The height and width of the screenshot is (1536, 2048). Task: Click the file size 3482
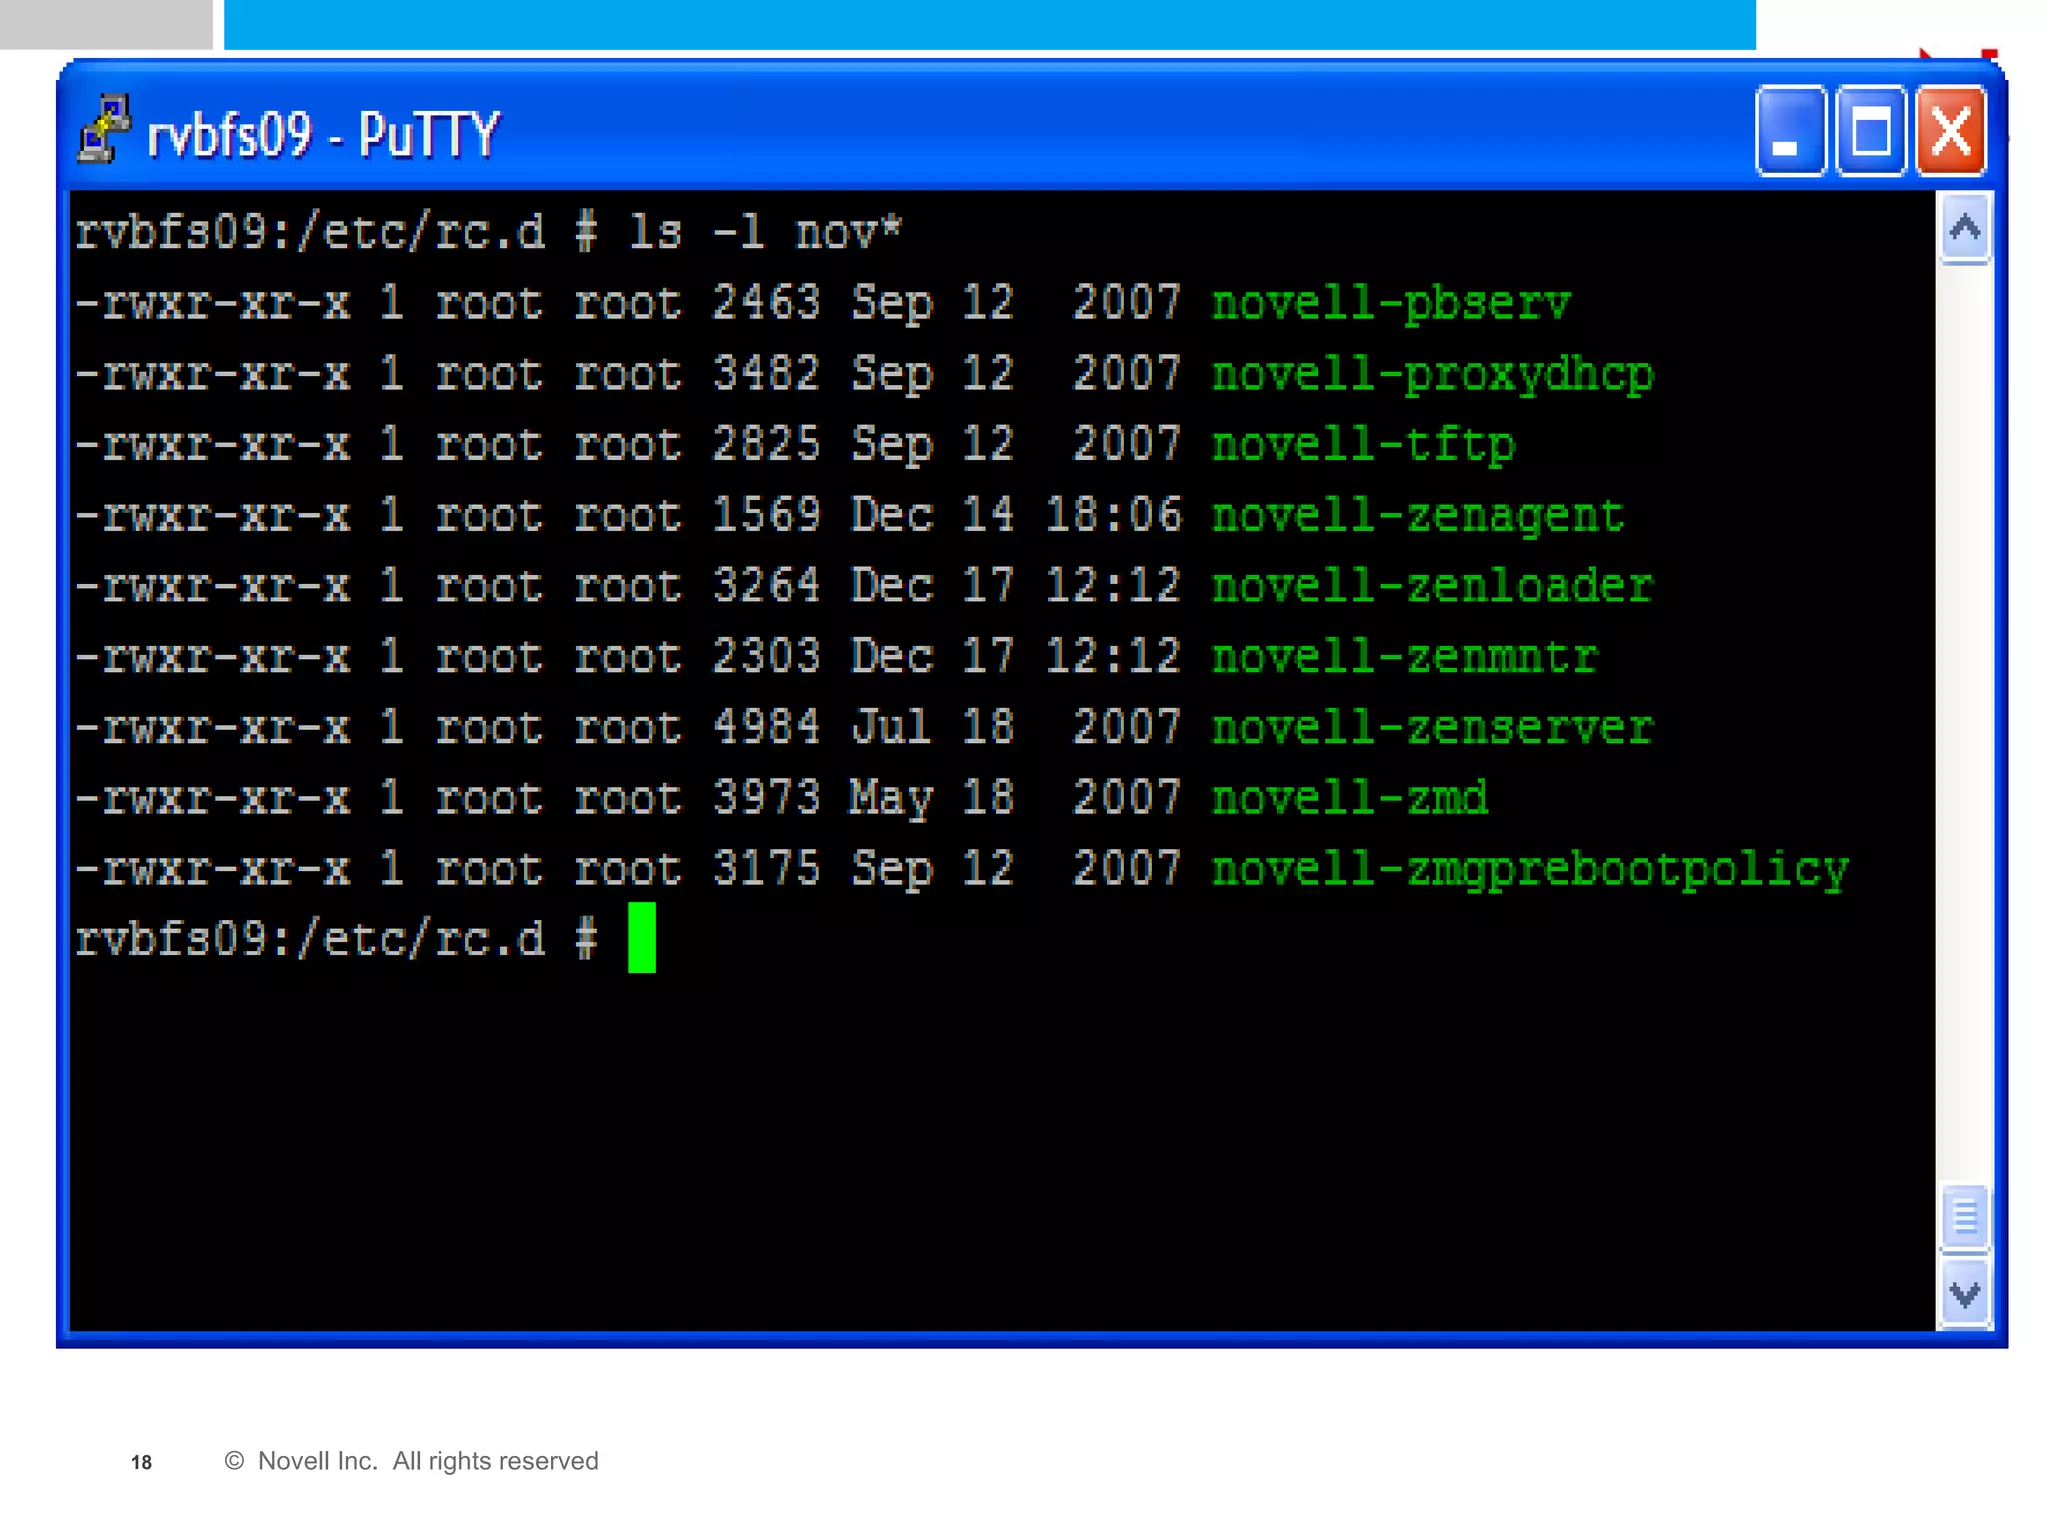point(766,374)
